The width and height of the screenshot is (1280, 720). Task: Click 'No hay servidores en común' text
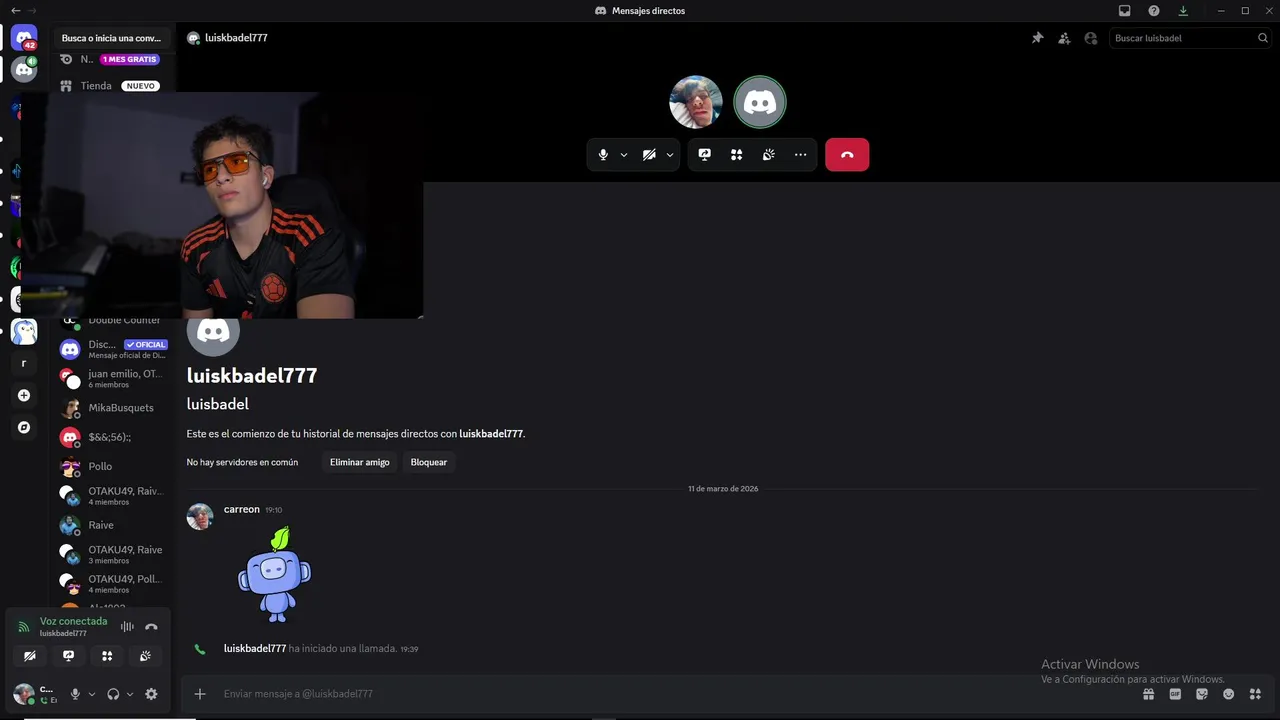click(x=242, y=462)
